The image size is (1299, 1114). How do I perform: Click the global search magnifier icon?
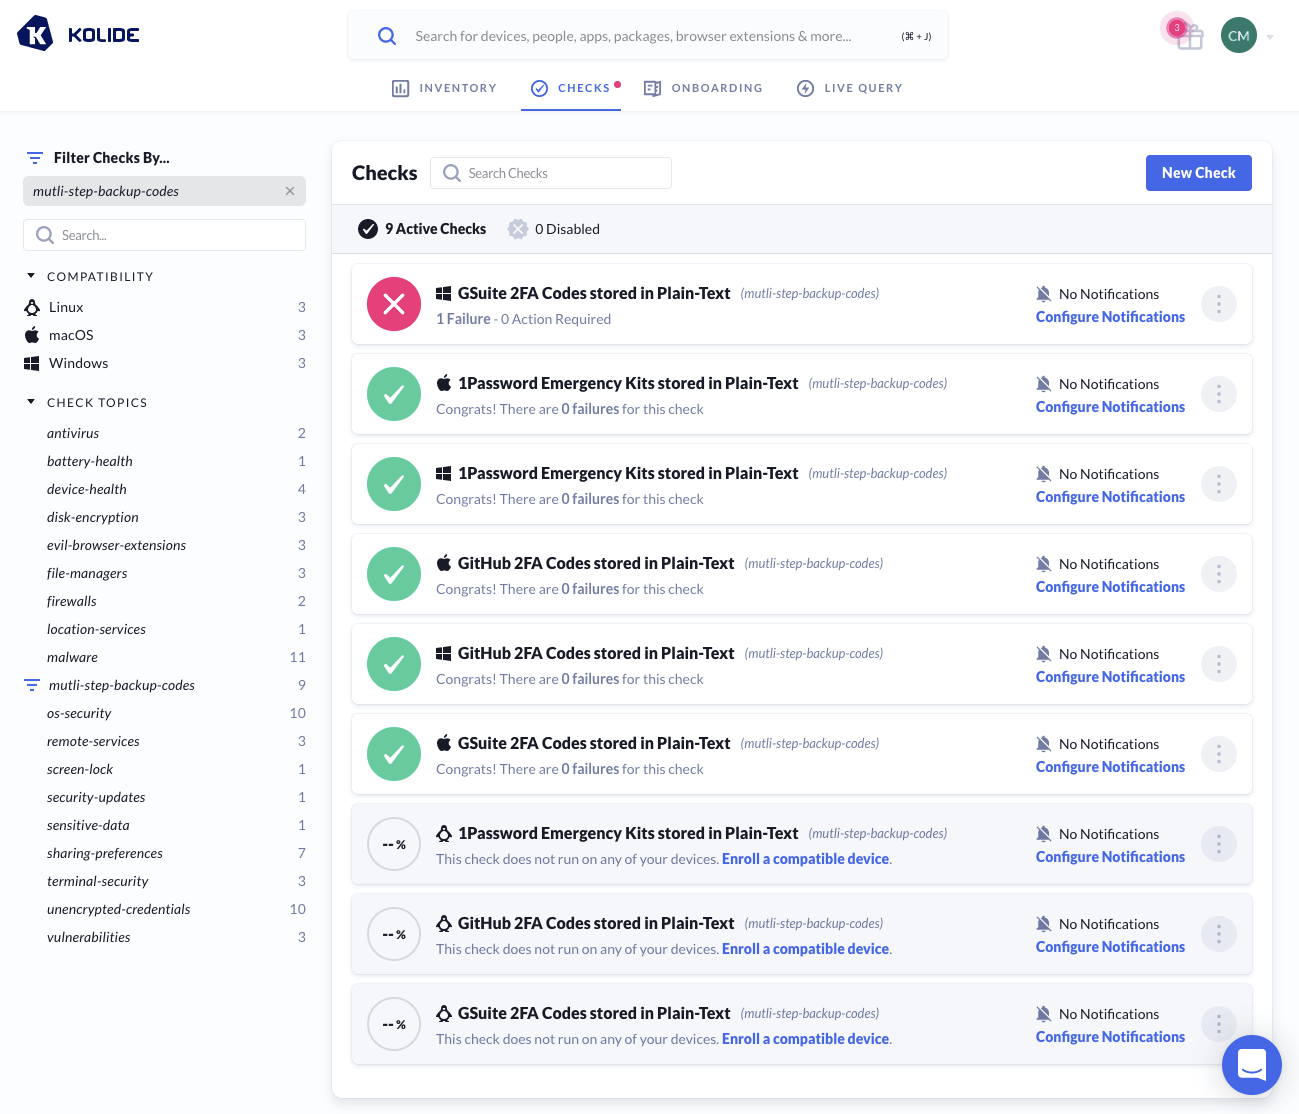tap(387, 36)
